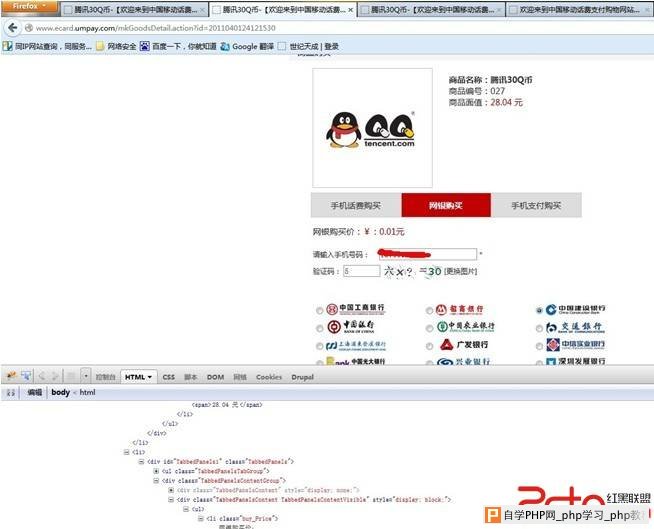Open the Firebug 控制台 console tab

(x=106, y=377)
